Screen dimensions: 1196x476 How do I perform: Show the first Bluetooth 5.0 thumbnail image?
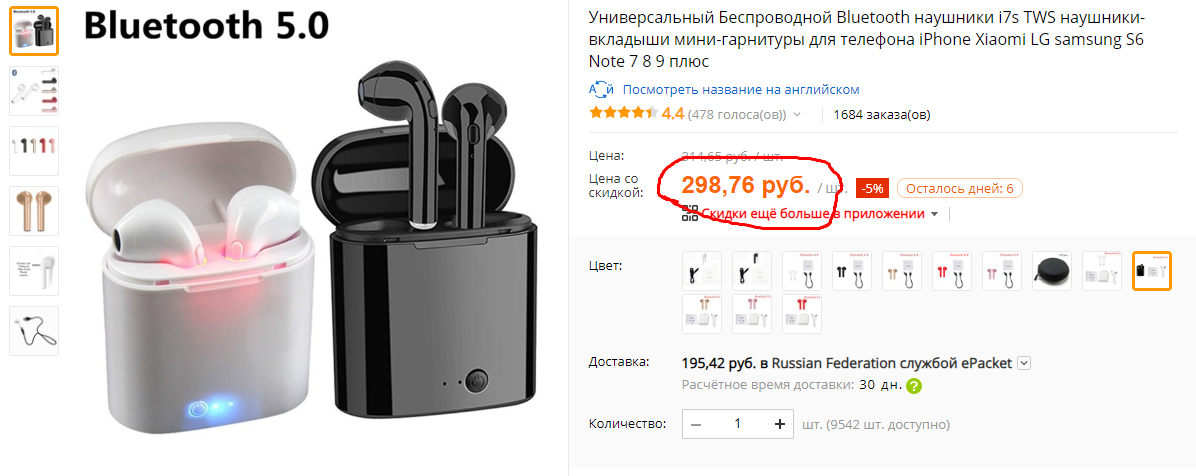tap(34, 31)
